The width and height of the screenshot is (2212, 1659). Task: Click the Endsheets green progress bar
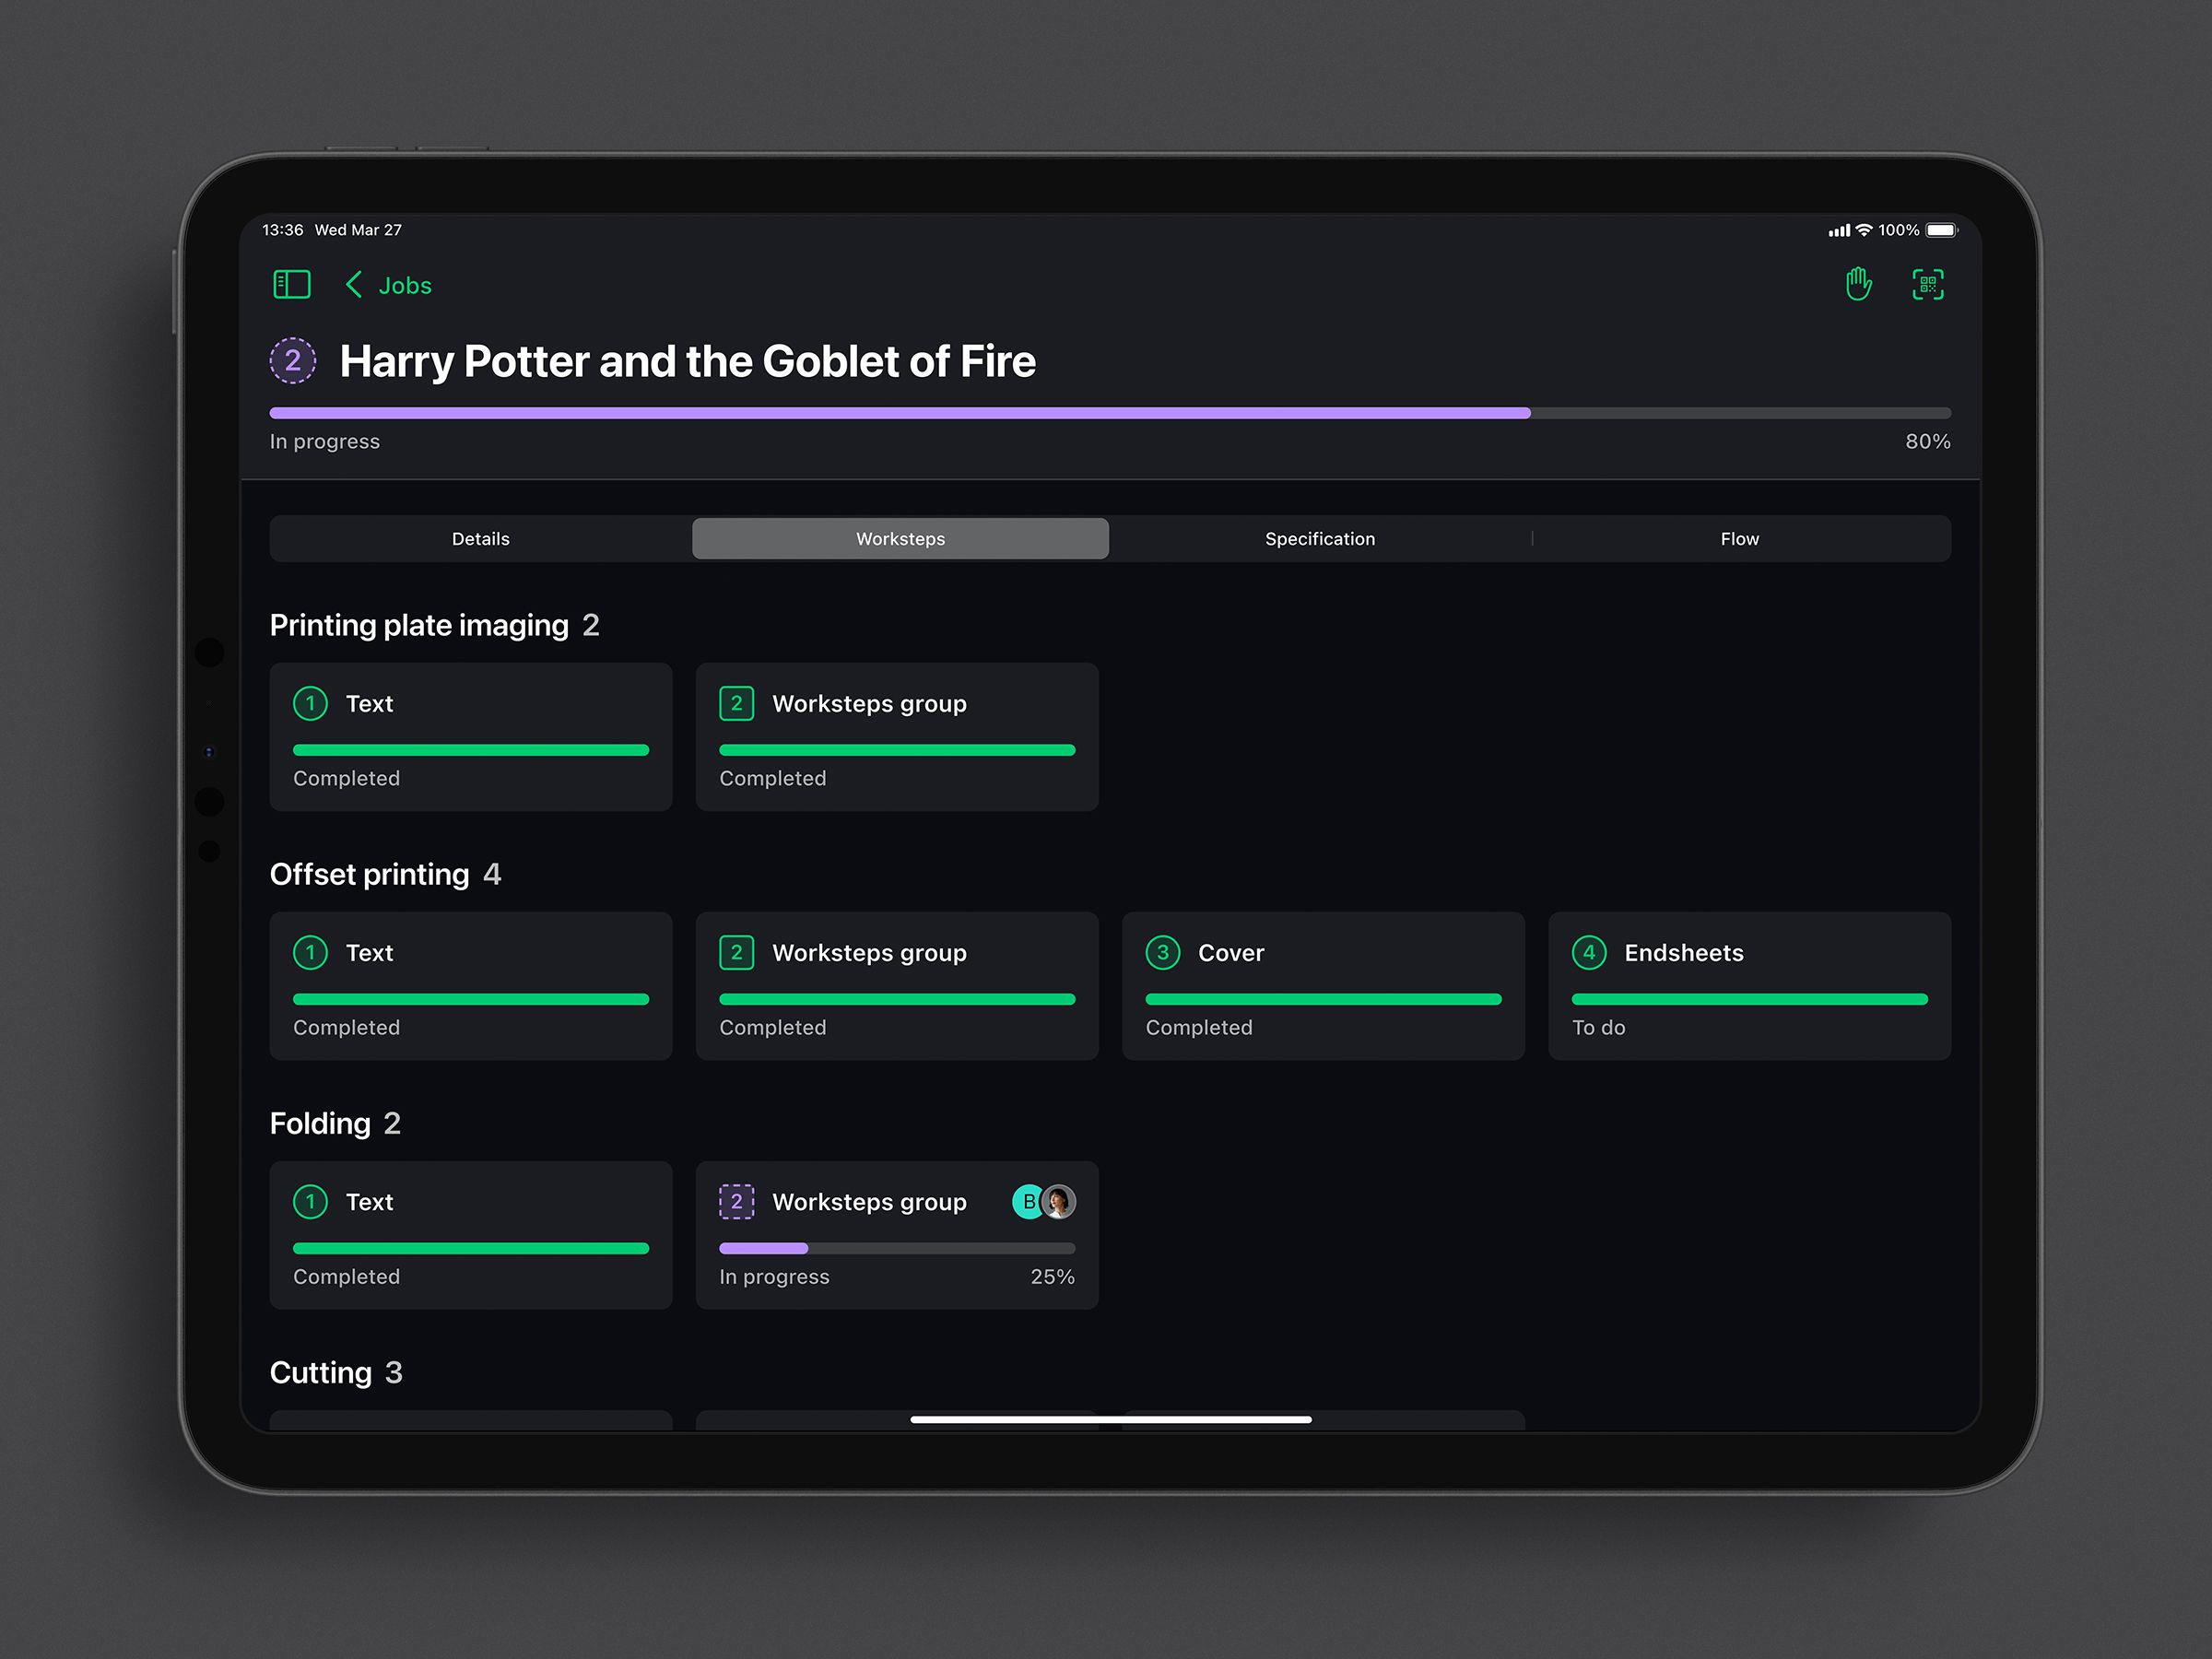(x=1750, y=999)
